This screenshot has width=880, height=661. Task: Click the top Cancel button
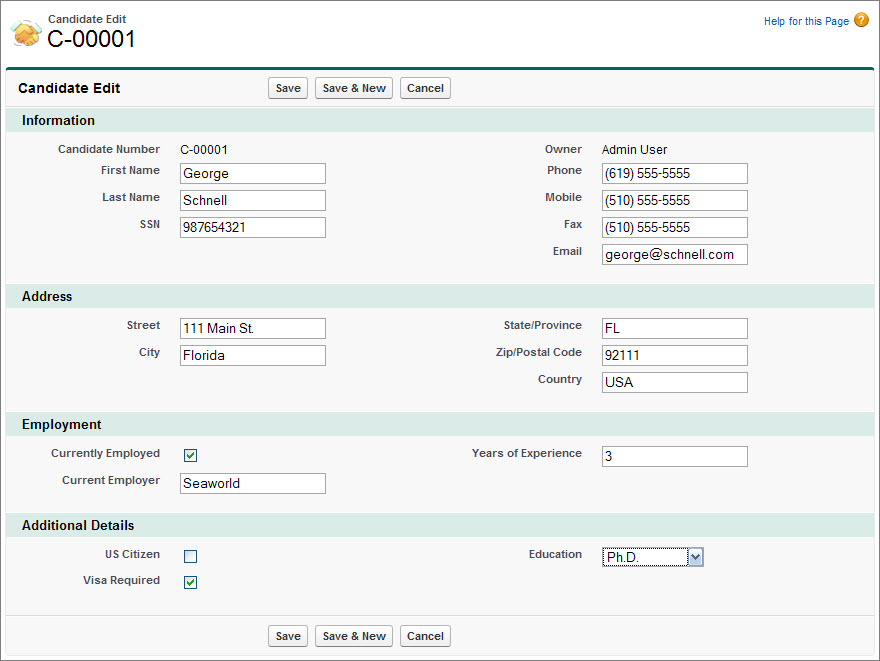425,88
